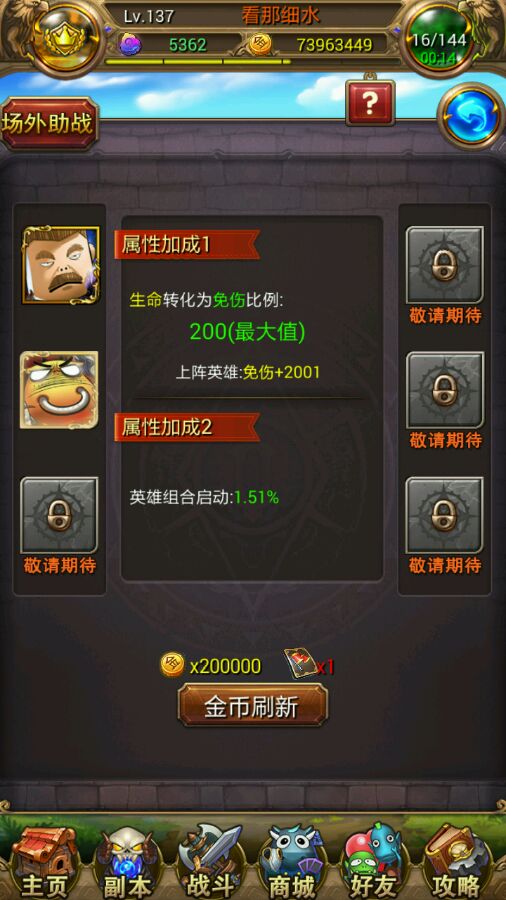Select the mustached hero portrait
Screen dimensions: 506x900
click(60, 265)
